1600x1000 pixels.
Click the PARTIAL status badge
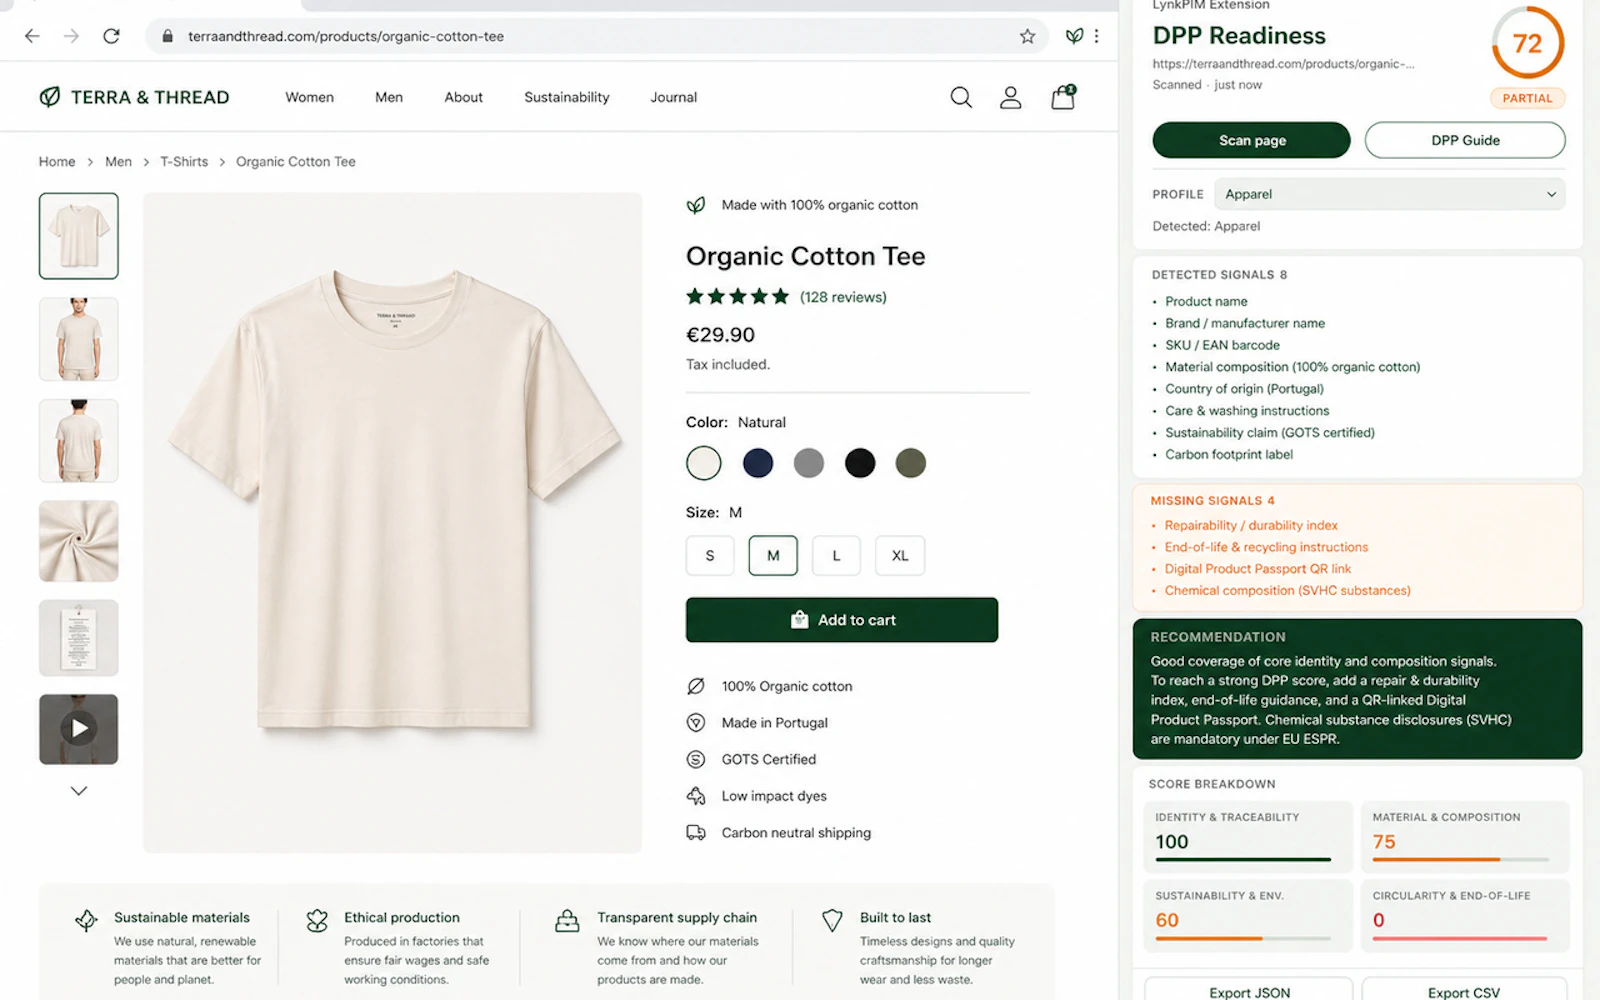click(x=1527, y=98)
